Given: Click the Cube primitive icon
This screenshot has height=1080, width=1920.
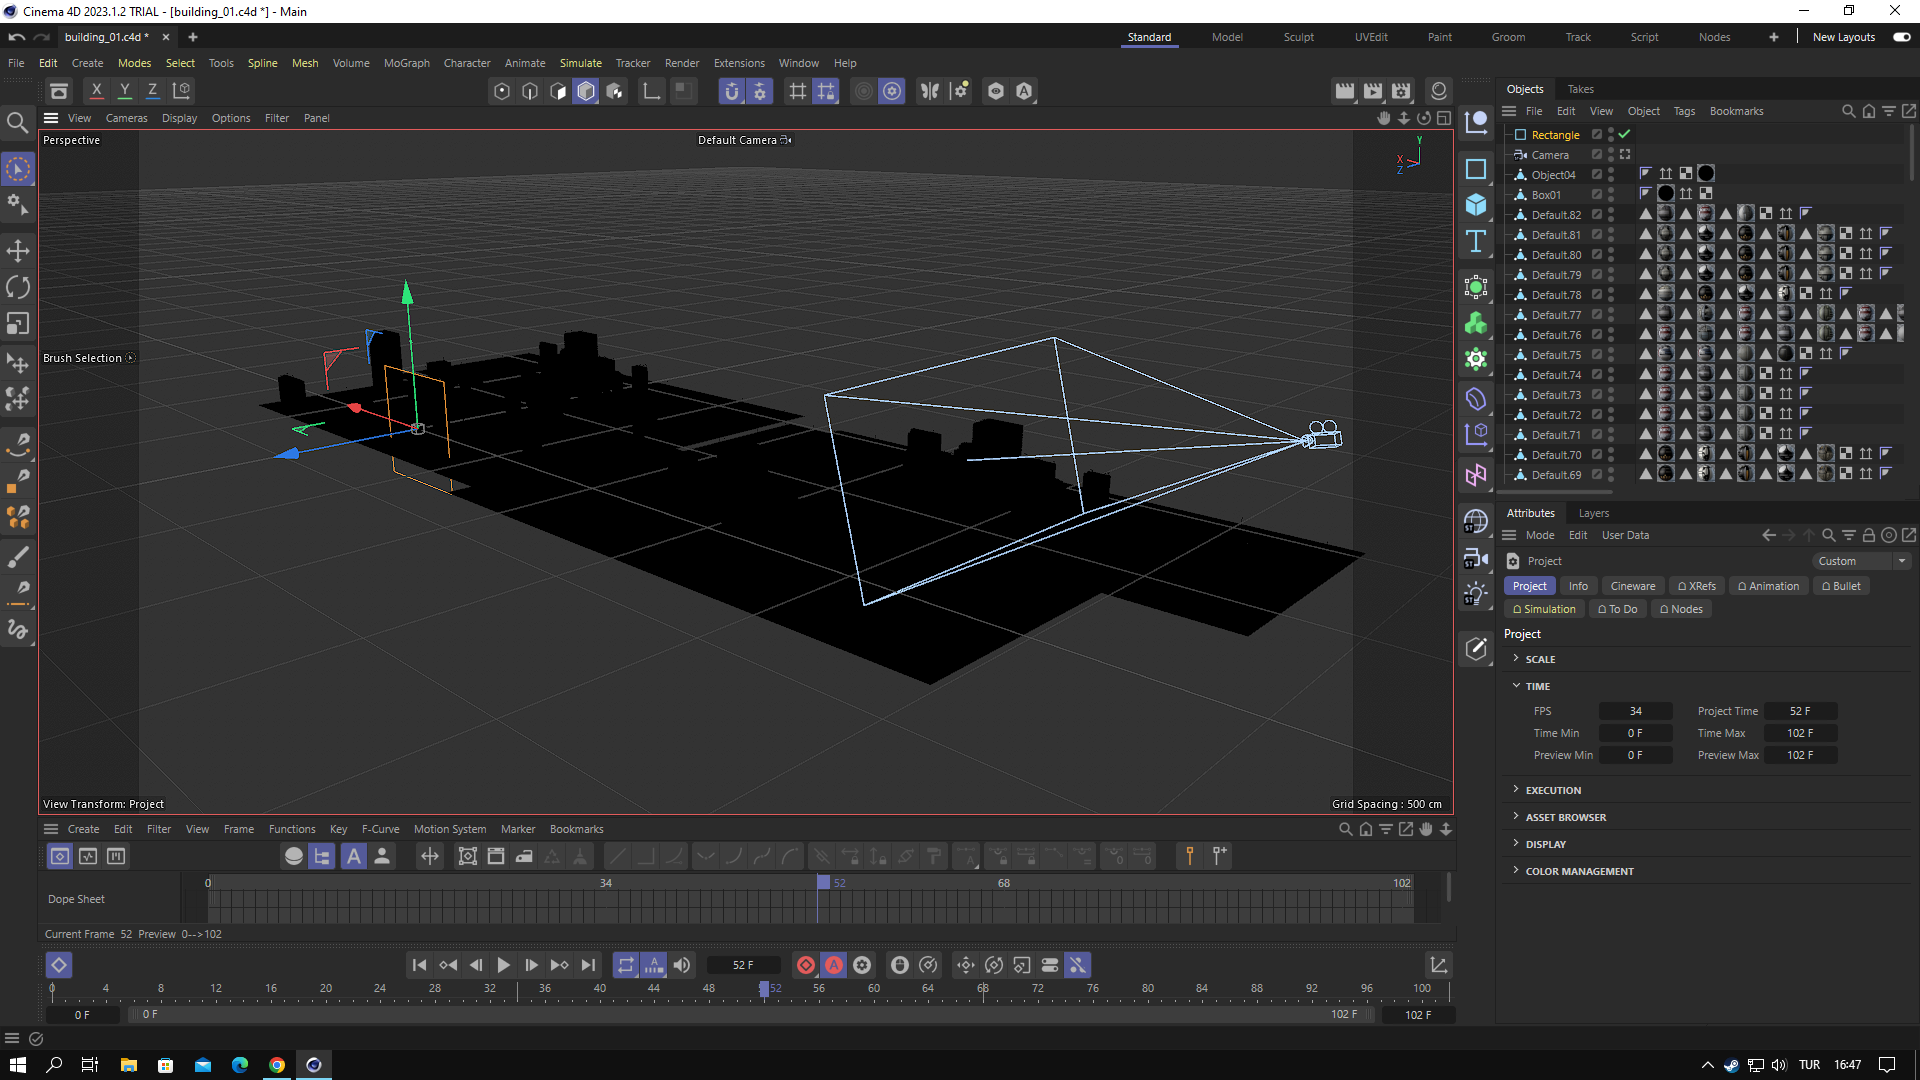Looking at the screenshot, I should (x=1476, y=205).
